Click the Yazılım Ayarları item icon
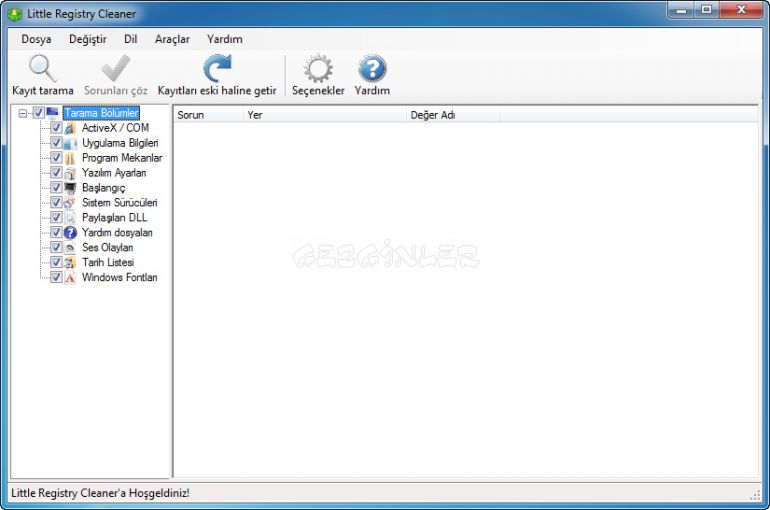The height and width of the screenshot is (510, 770). point(70,173)
